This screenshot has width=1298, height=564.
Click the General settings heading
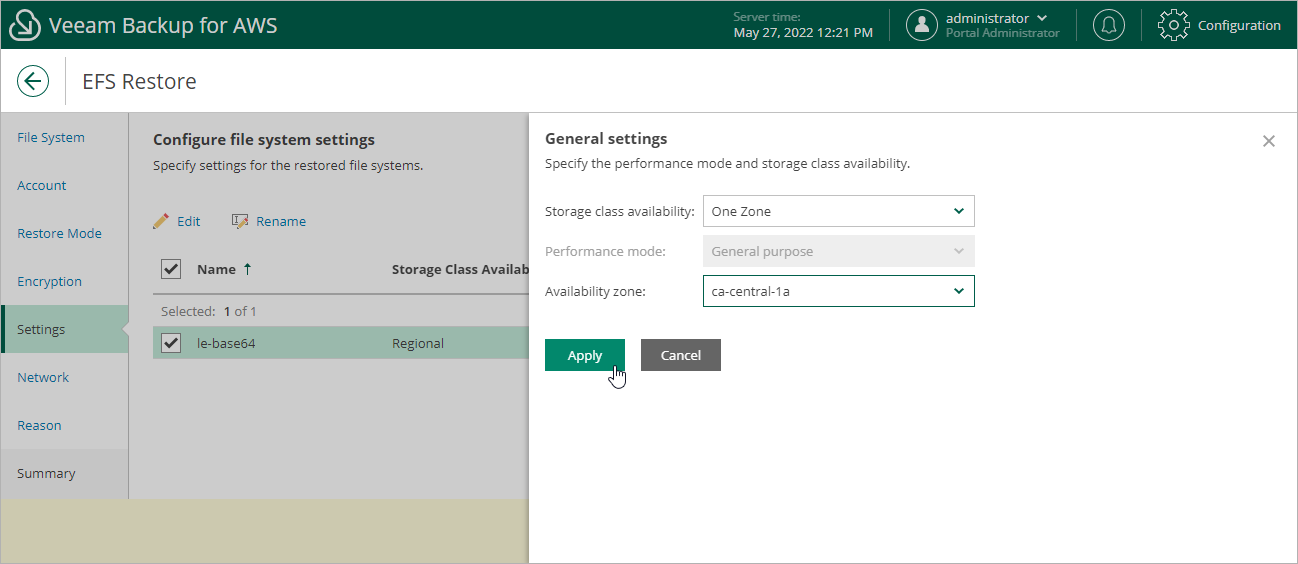tap(606, 139)
